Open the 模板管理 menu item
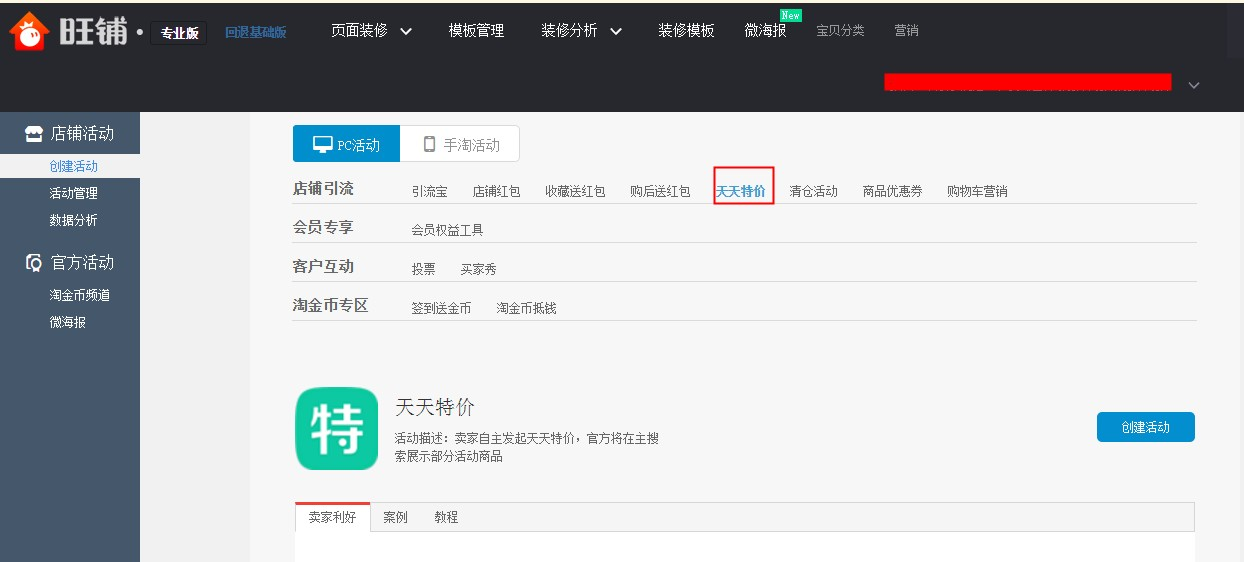The width and height of the screenshot is (1244, 562). (x=476, y=31)
